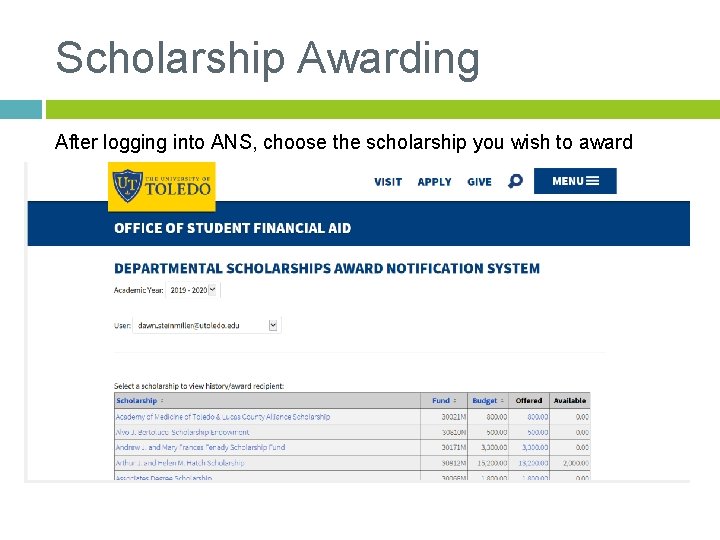The height and width of the screenshot is (540, 720).
Task: Open Academy of Medicine of Toledo scholarship
Action: click(222, 416)
